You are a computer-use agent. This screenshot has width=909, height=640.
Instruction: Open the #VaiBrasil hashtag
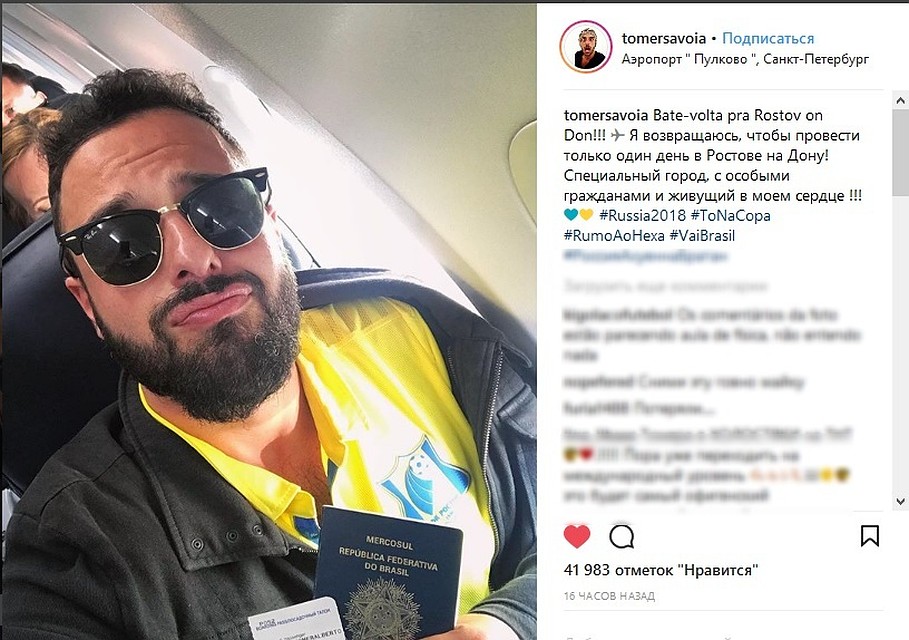[x=702, y=236]
